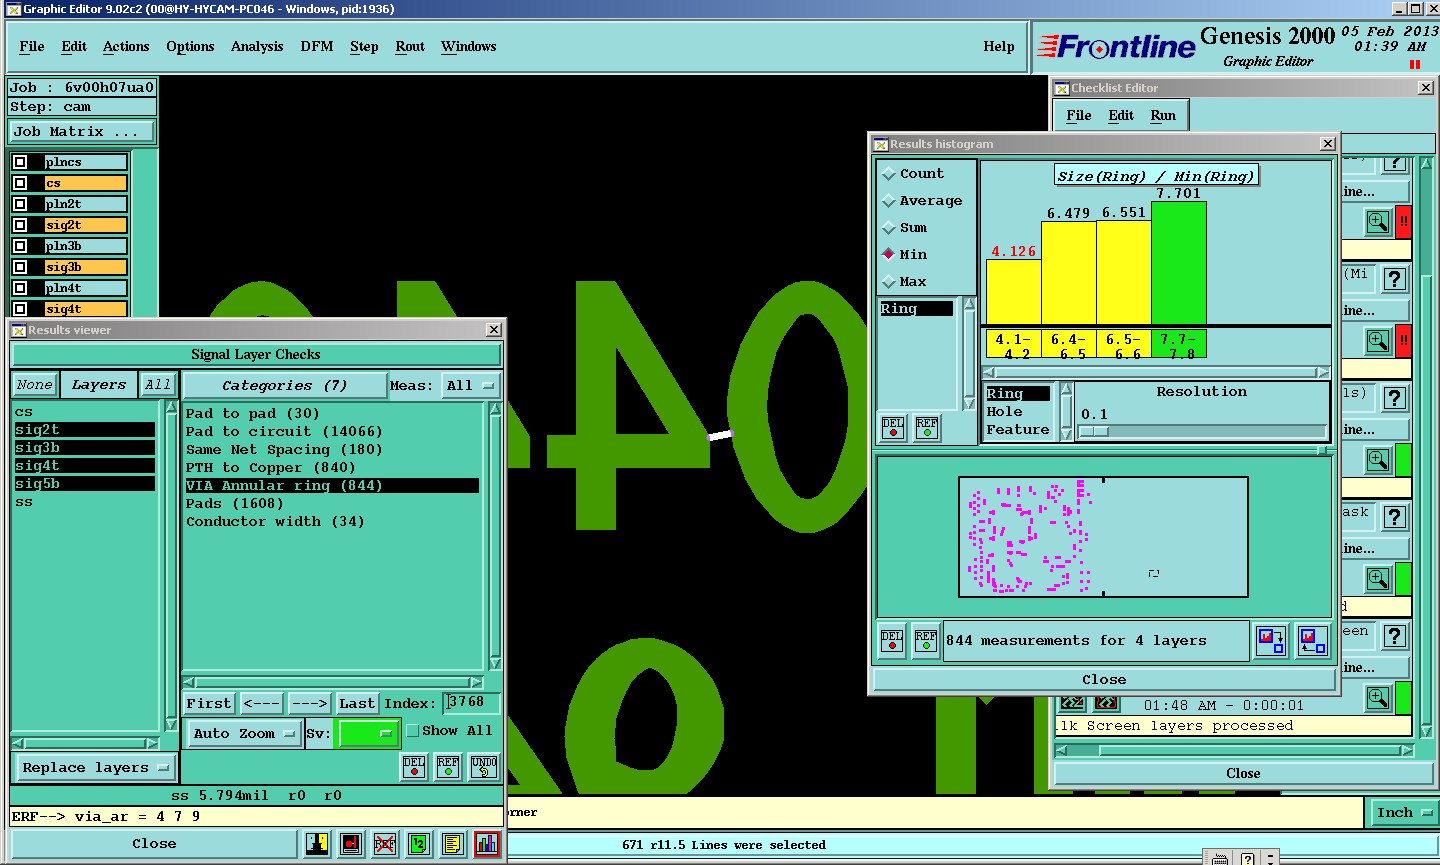Open the Categories (7) selector
The width and height of the screenshot is (1440, 865).
(x=285, y=385)
